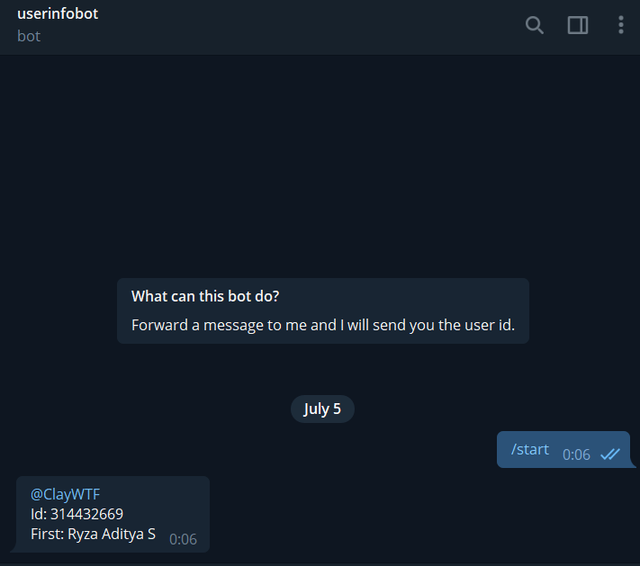
Task: Click the top chat header bar
Action: (x=320, y=27)
